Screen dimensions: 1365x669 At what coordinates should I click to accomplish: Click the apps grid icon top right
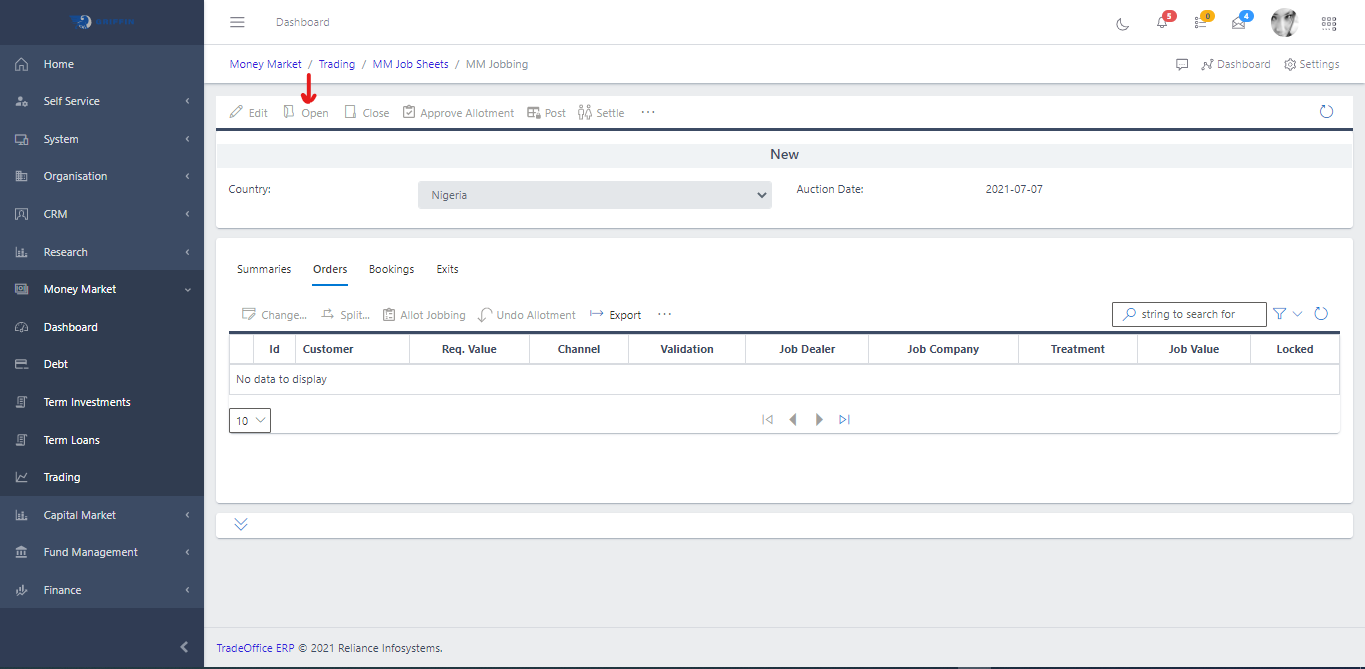1328,22
